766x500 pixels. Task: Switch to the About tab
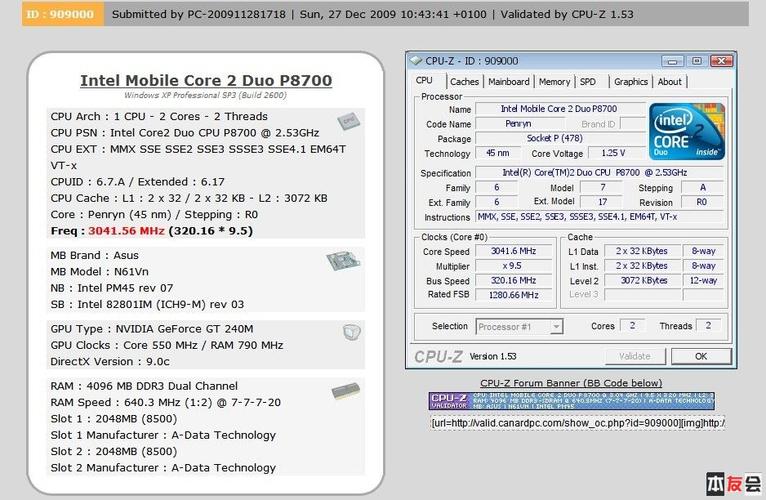click(x=669, y=82)
